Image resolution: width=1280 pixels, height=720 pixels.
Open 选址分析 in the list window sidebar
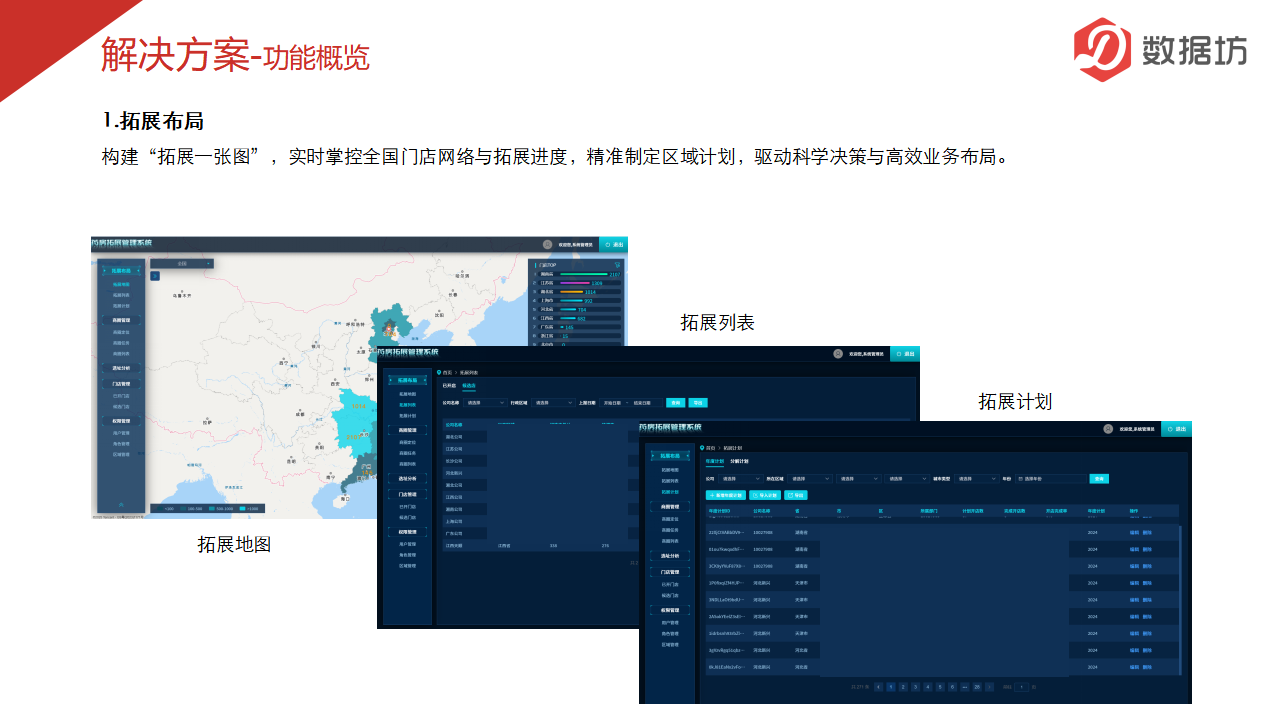click(x=408, y=478)
